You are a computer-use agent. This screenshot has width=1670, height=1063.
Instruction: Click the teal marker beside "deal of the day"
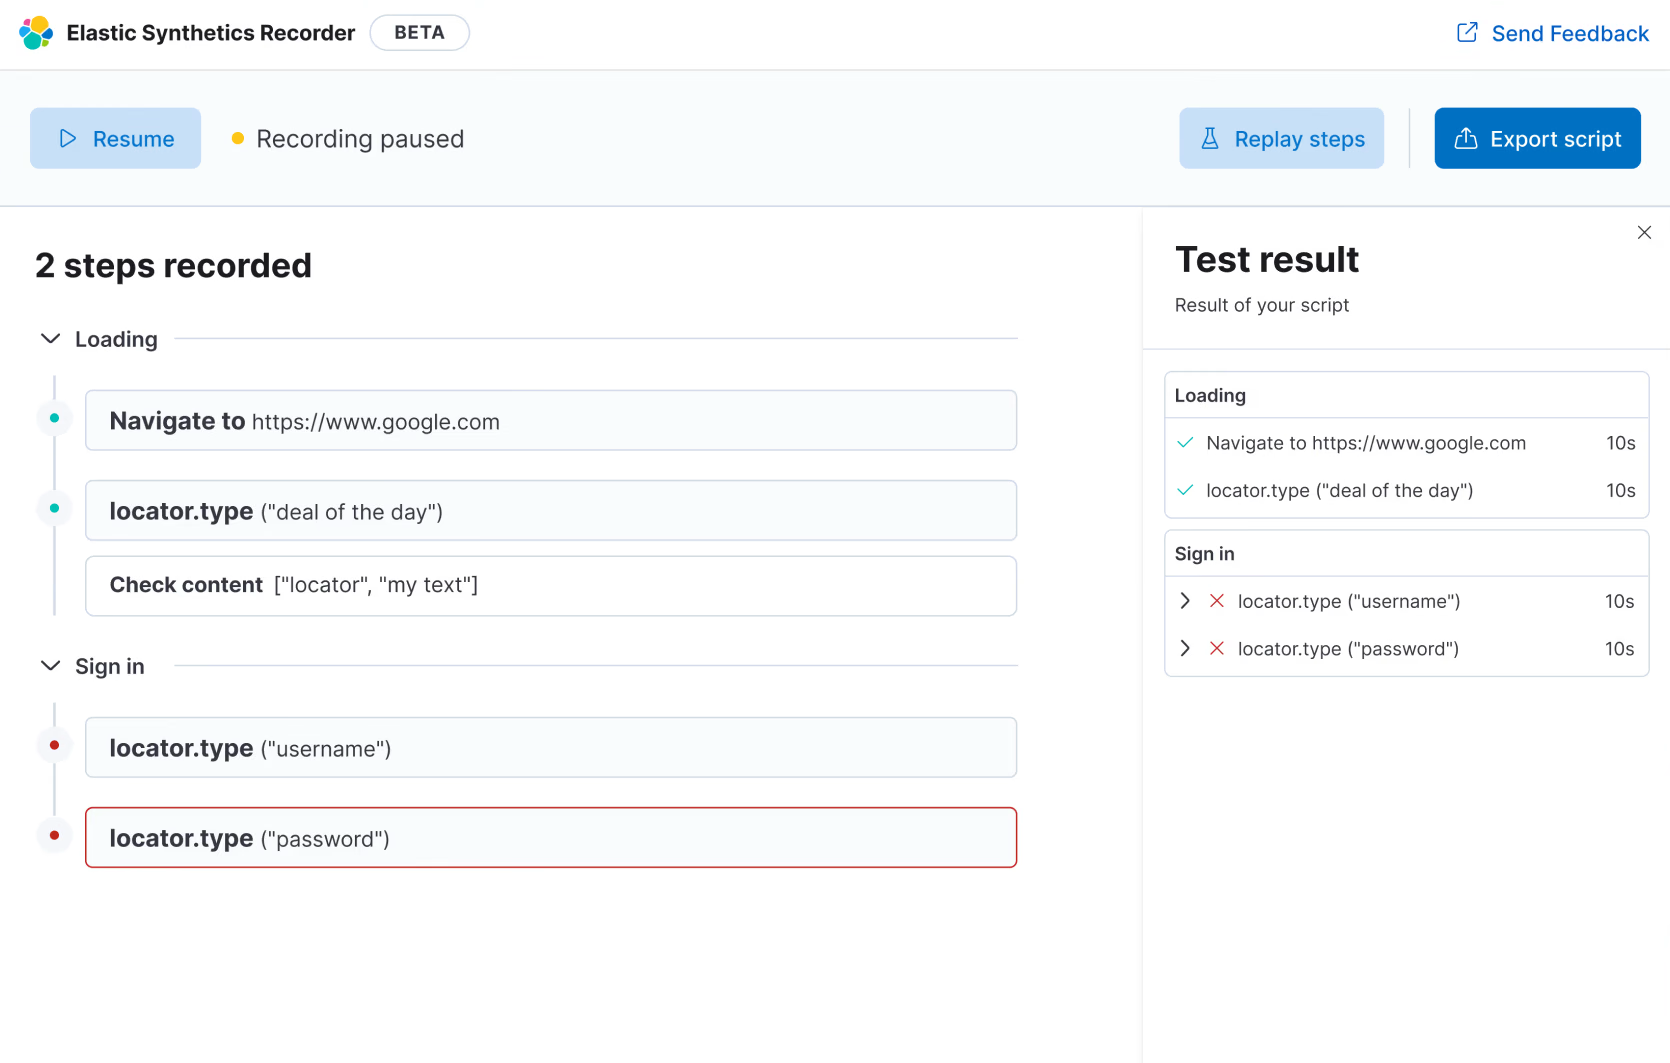(54, 508)
